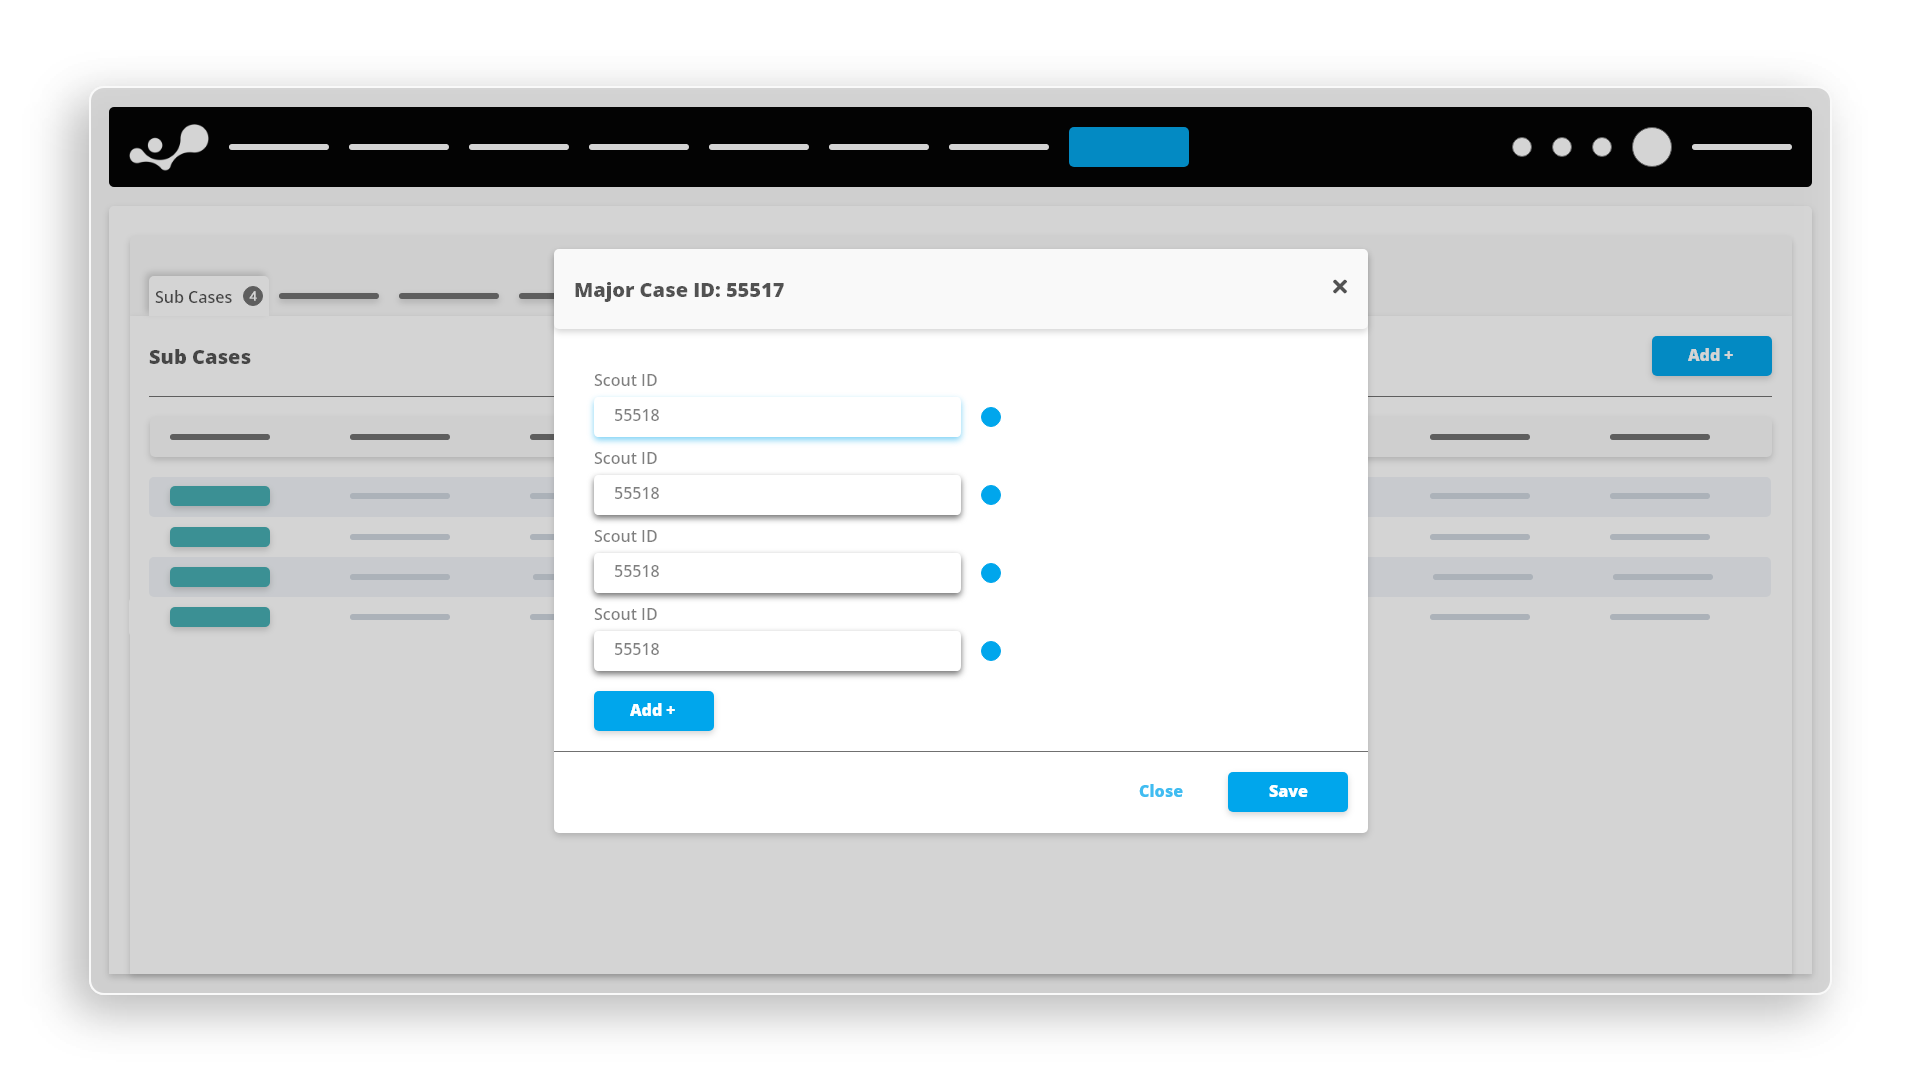
Task: Focus the first Scout ID input field
Action: click(776, 416)
